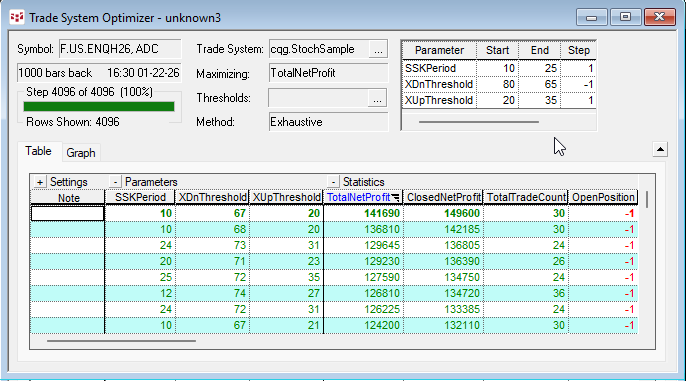Expand the Settings column group
This screenshot has width=686, height=381.
pos(40,182)
